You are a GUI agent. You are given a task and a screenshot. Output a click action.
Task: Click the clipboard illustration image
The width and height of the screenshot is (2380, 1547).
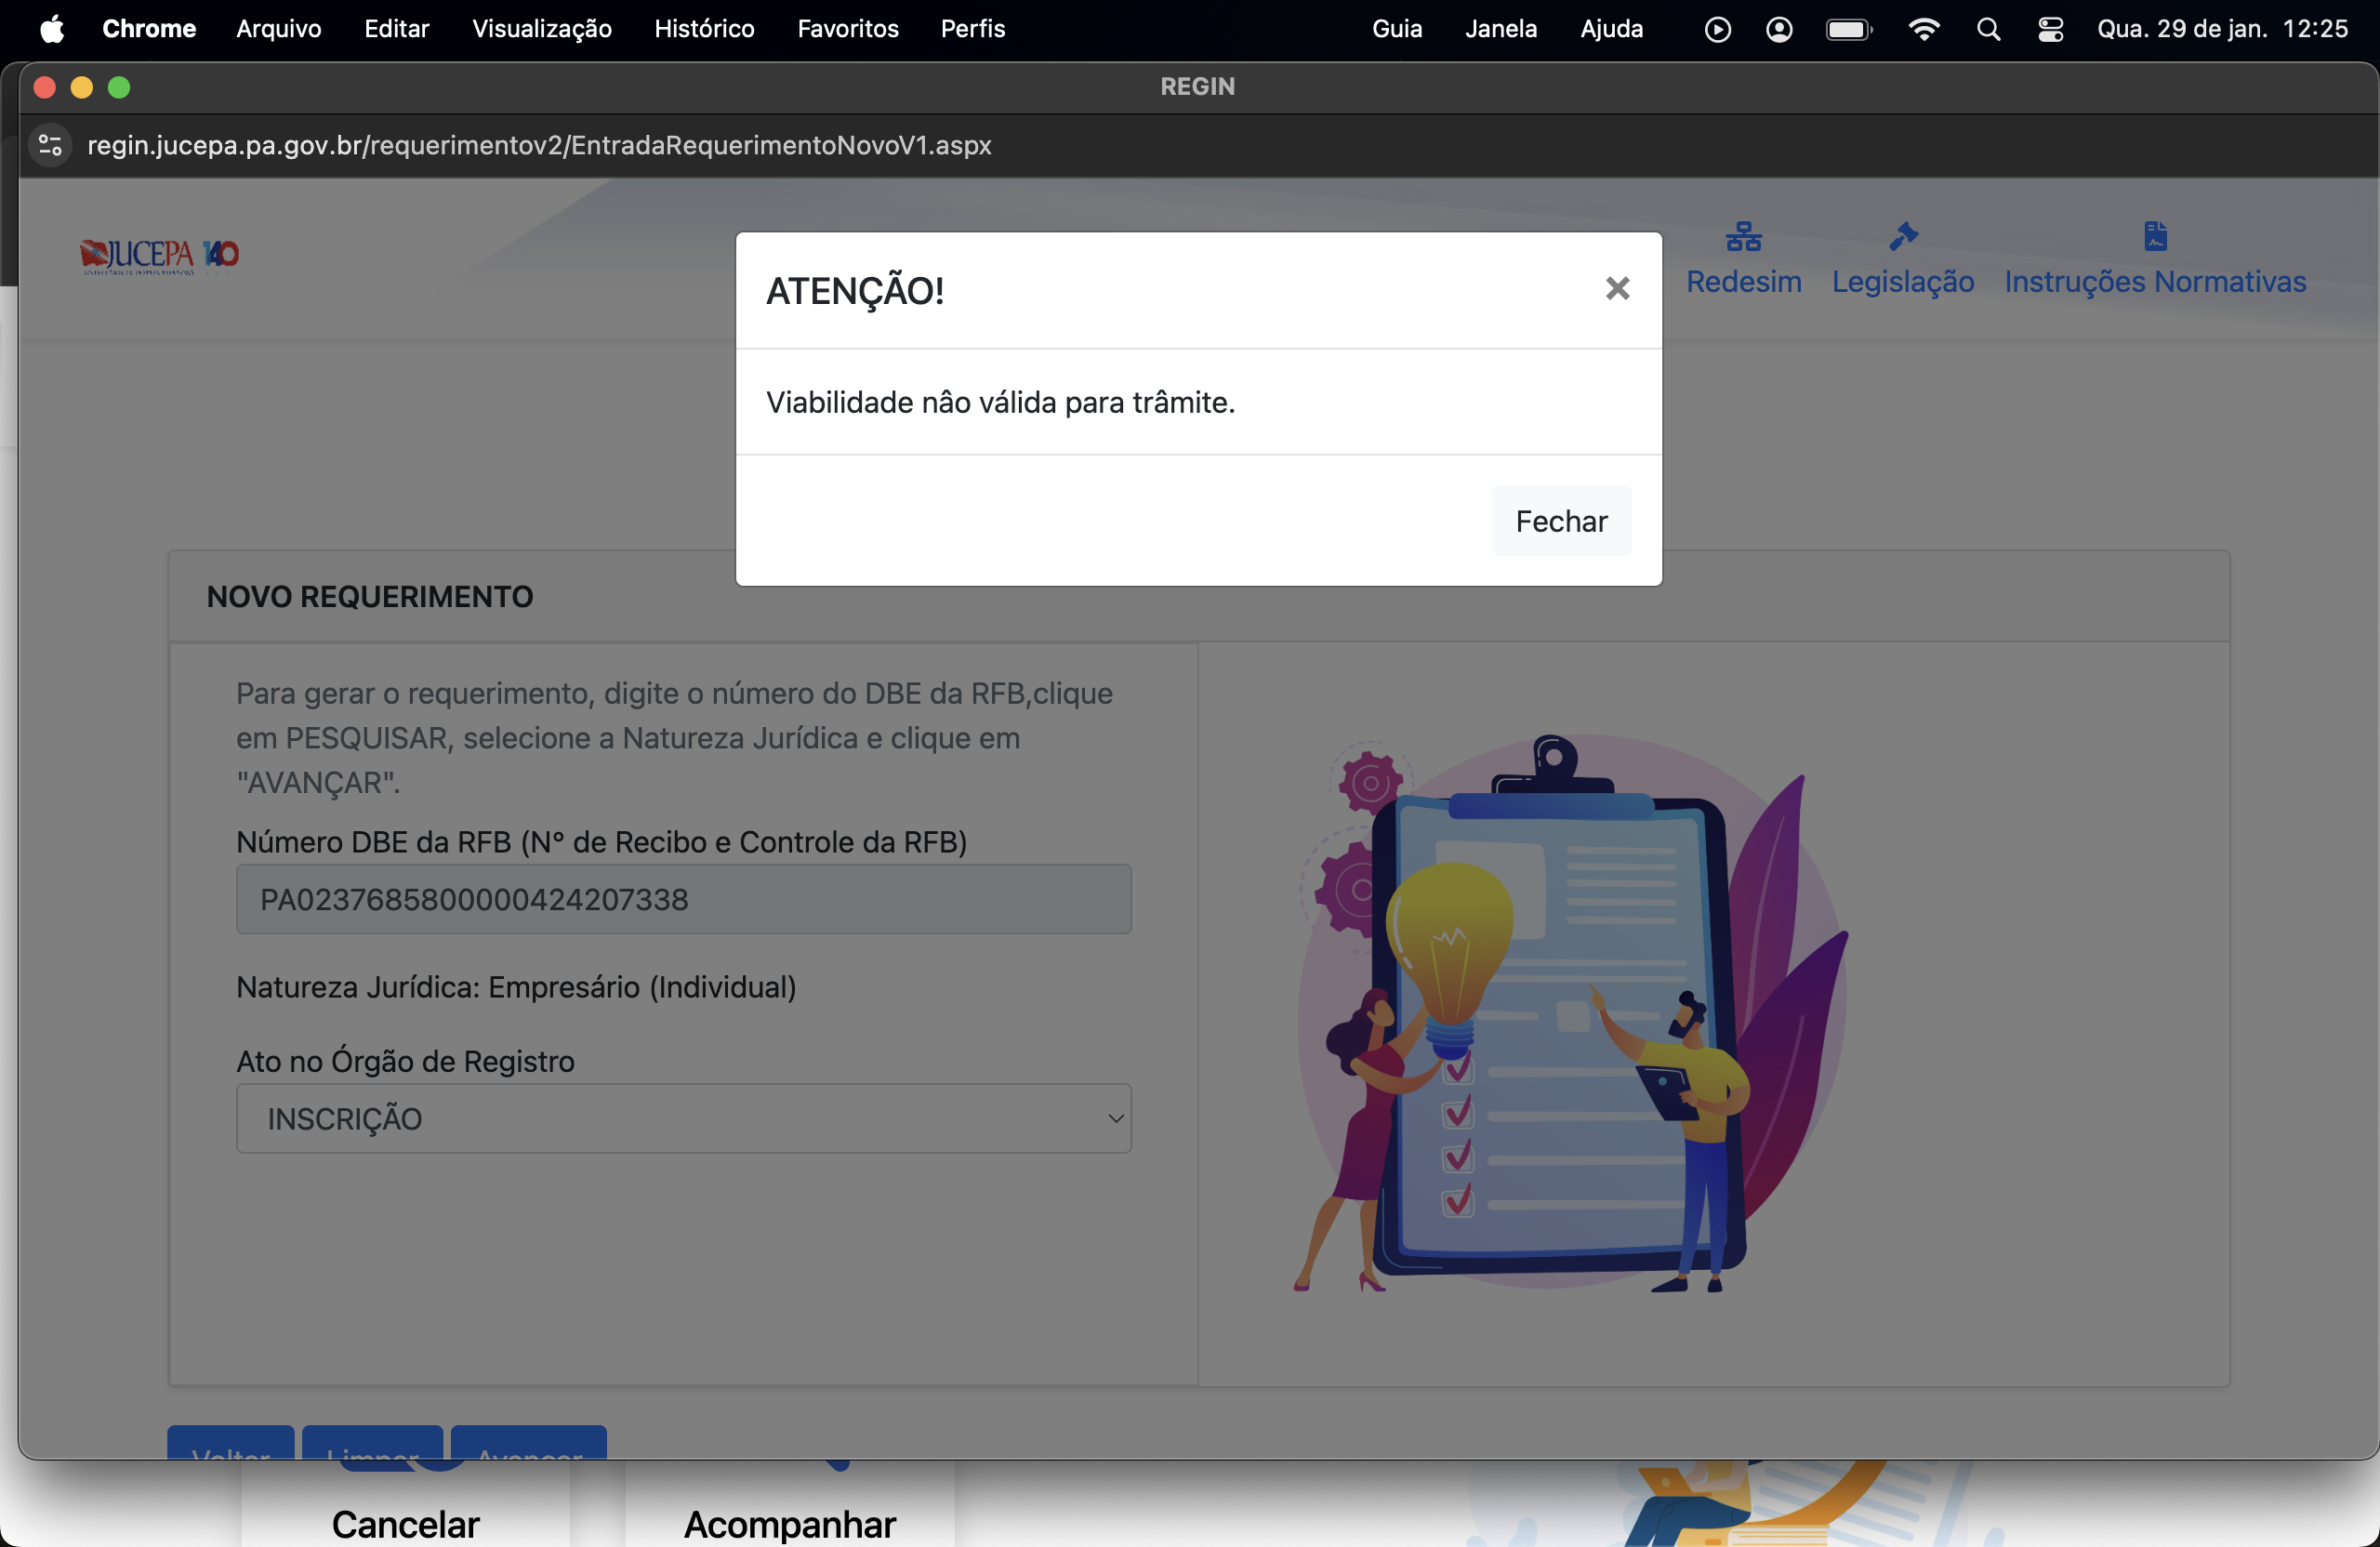click(x=1571, y=1013)
